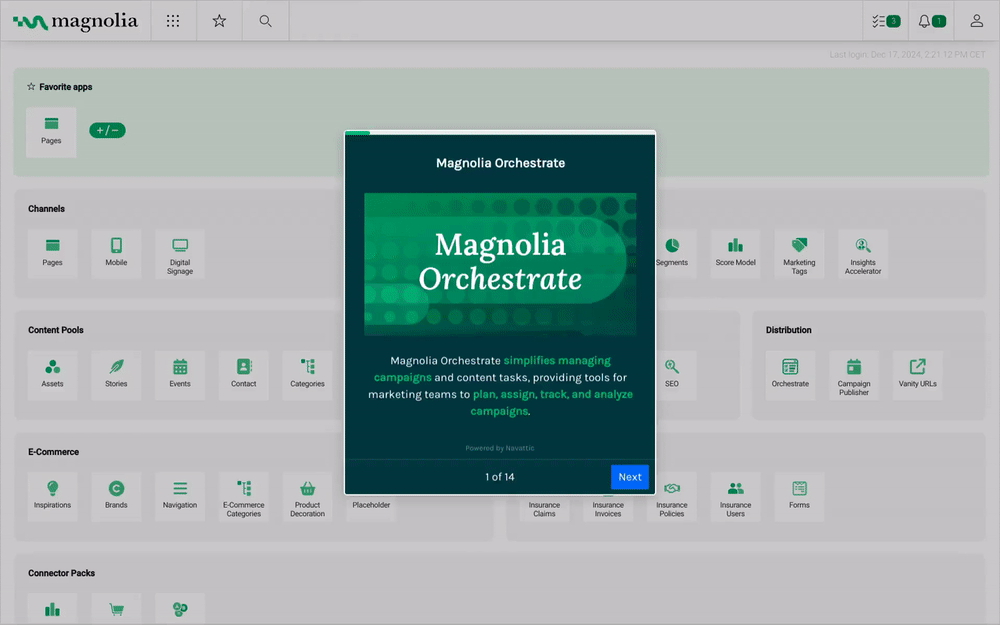Open the Pages tile in Favorite apps
The width and height of the screenshot is (1000, 625).
(51, 131)
